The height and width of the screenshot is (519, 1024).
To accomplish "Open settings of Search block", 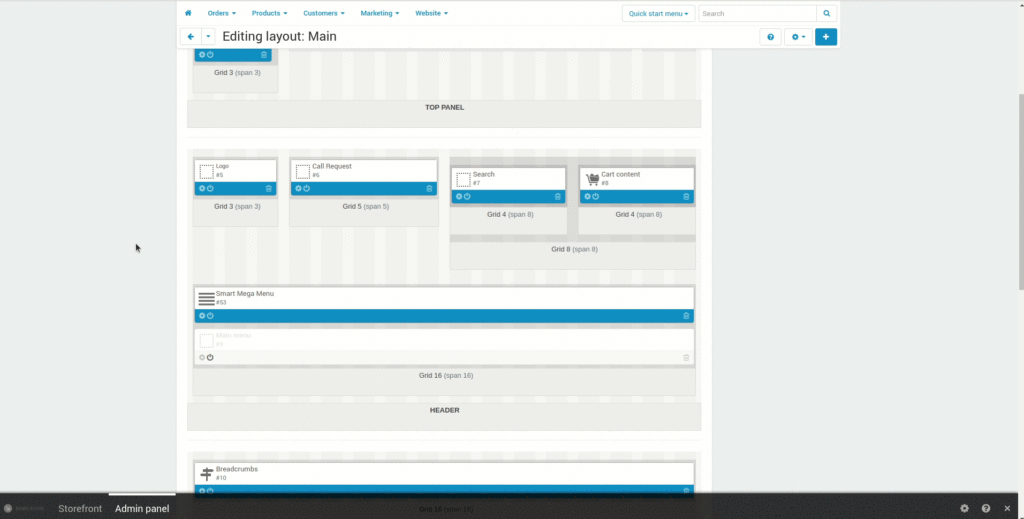I will (459, 196).
